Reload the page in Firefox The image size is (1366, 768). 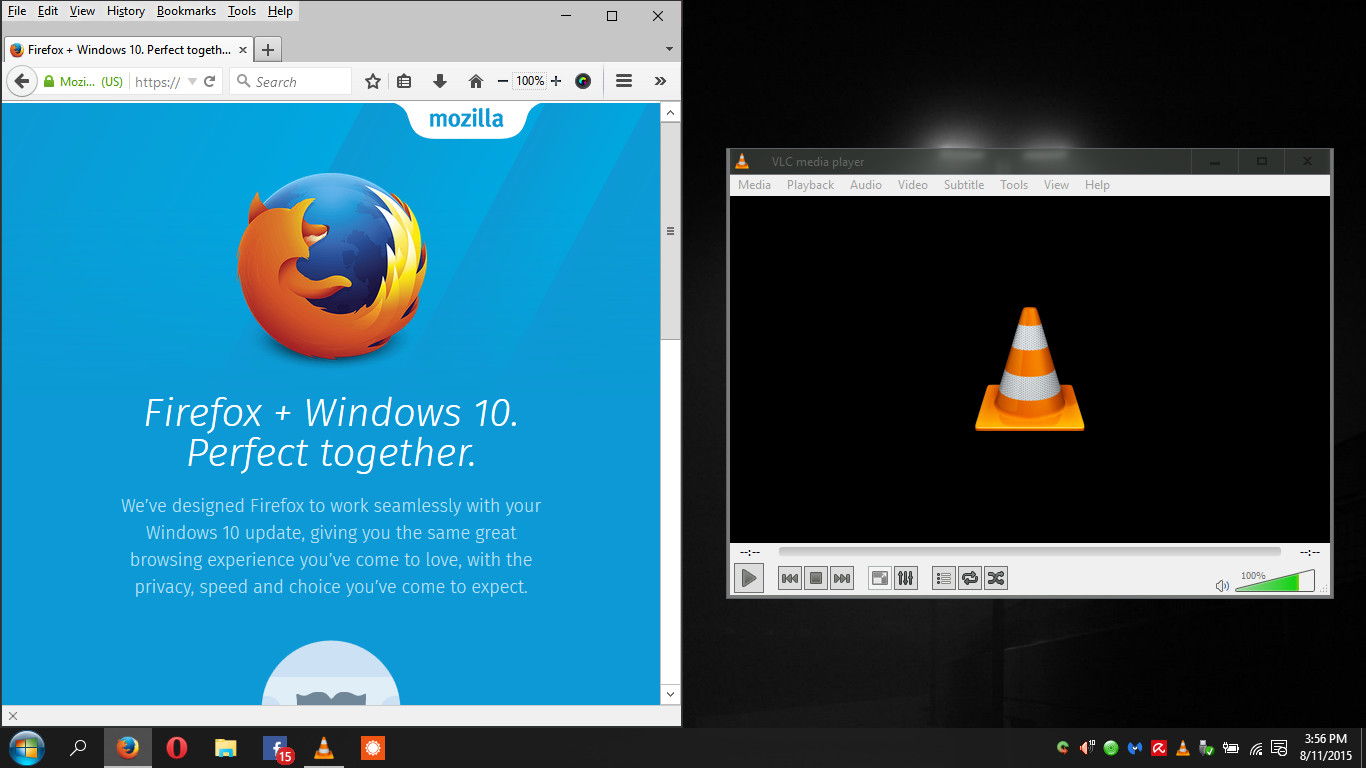click(x=209, y=82)
